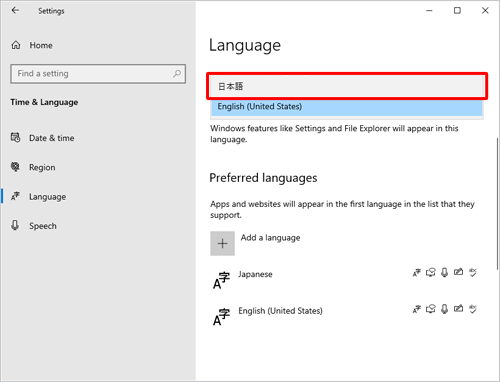Image resolution: width=500 pixels, height=382 pixels.
Task: Click the Region globe icon
Action: tap(15, 167)
